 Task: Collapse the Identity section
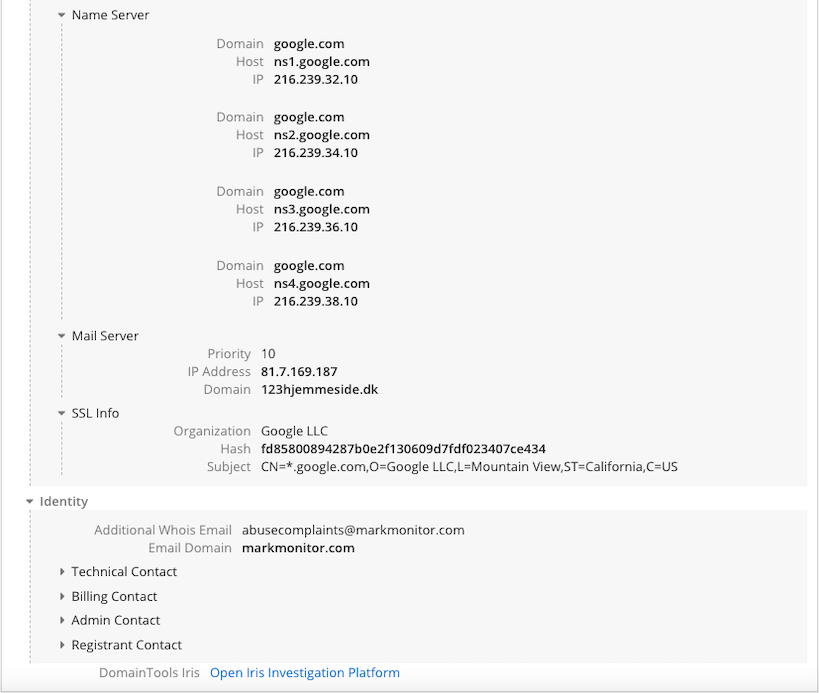pyautogui.click(x=30, y=502)
